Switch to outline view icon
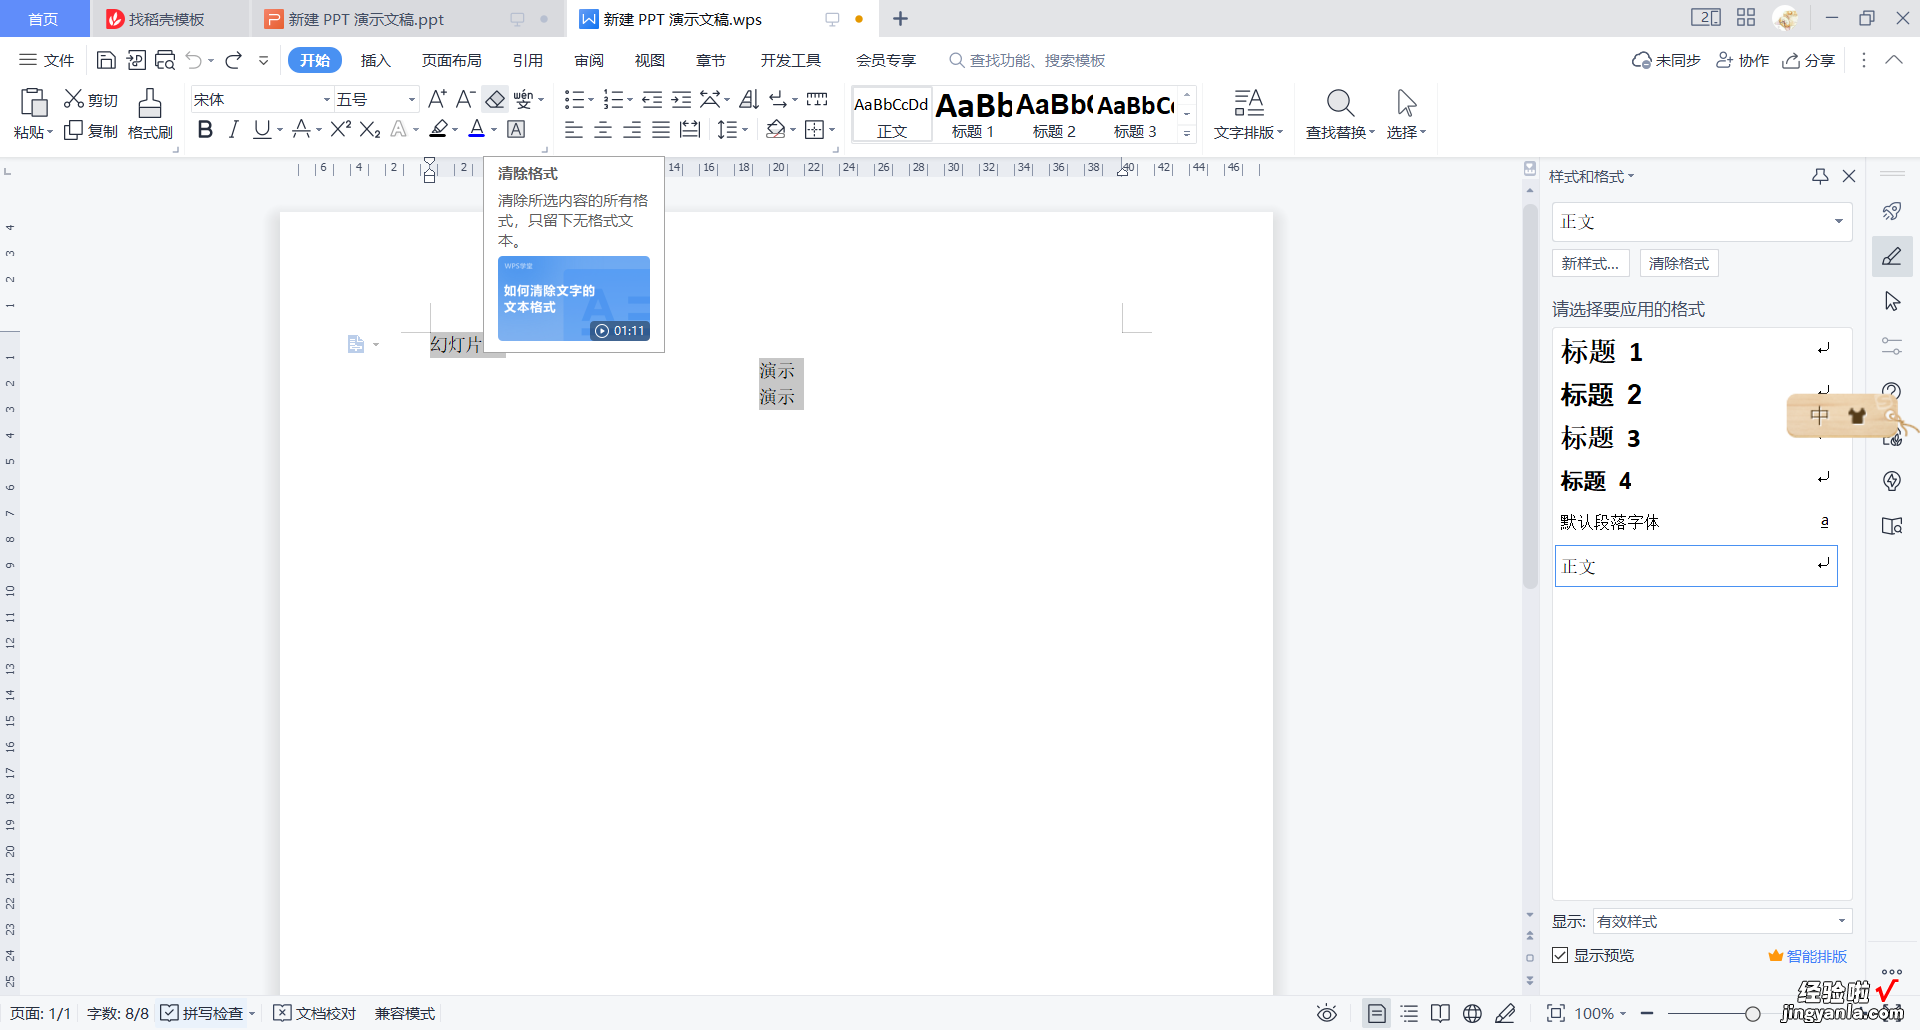This screenshot has height=1030, width=1920. 1409,1013
